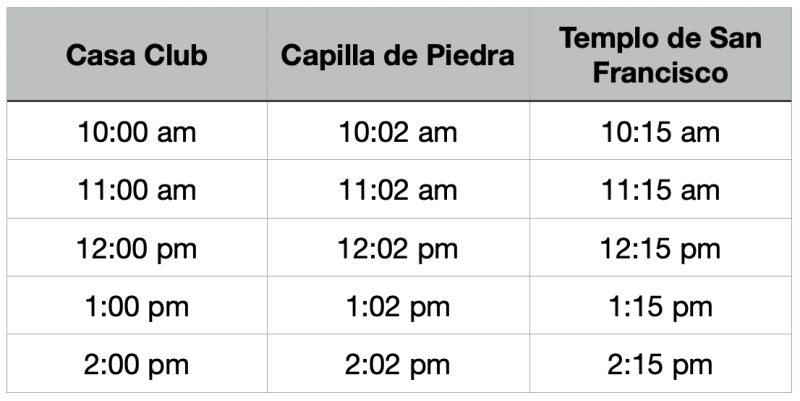The image size is (800, 401).
Task: Choose the 12:15 pm cell
Action: click(661, 248)
